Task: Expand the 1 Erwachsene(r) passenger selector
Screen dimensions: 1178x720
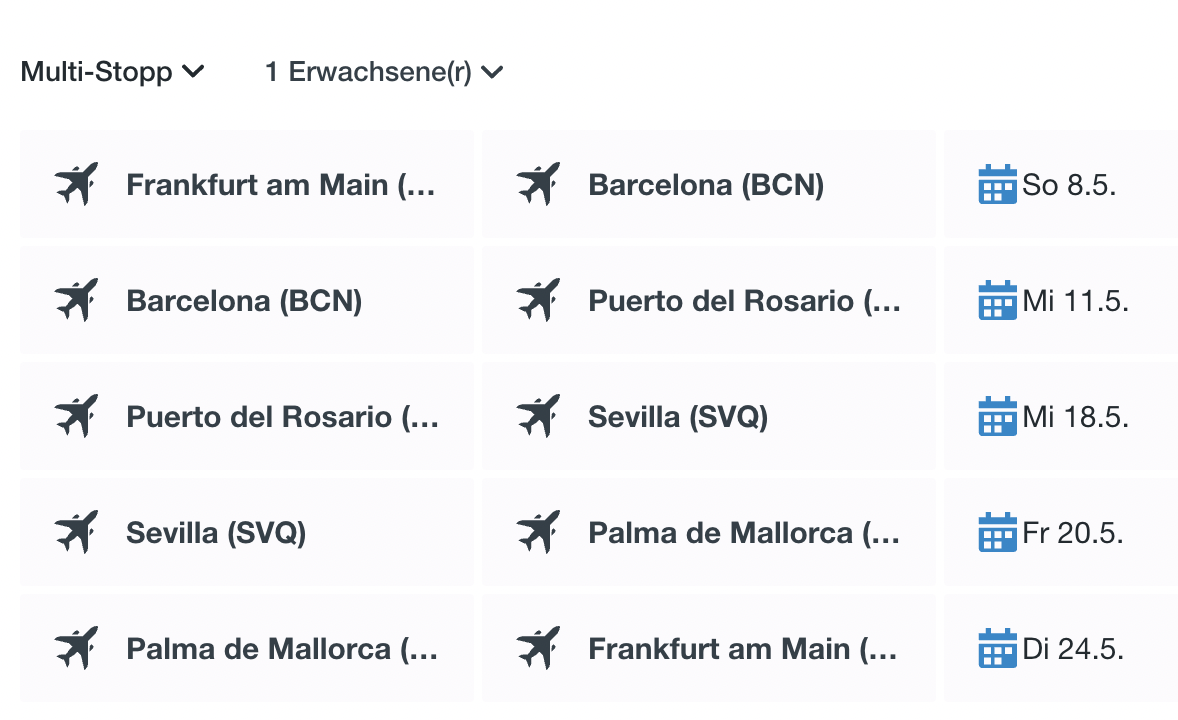Action: 384,72
